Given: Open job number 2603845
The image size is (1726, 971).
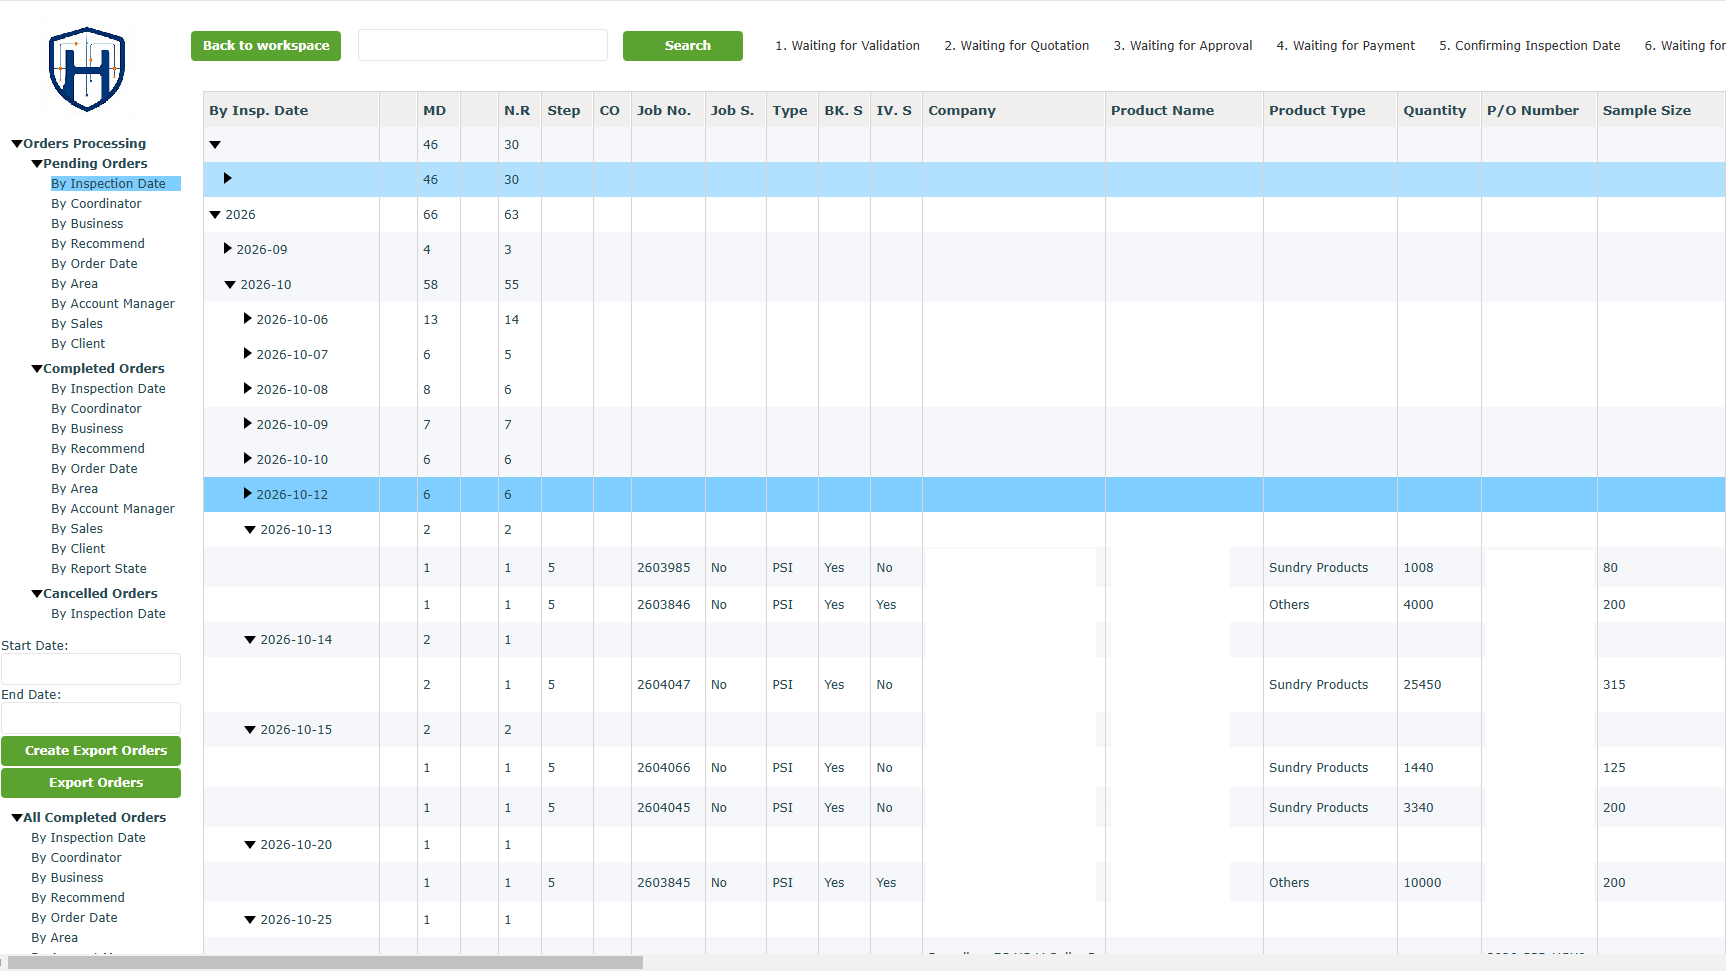Looking at the screenshot, I should coord(663,883).
